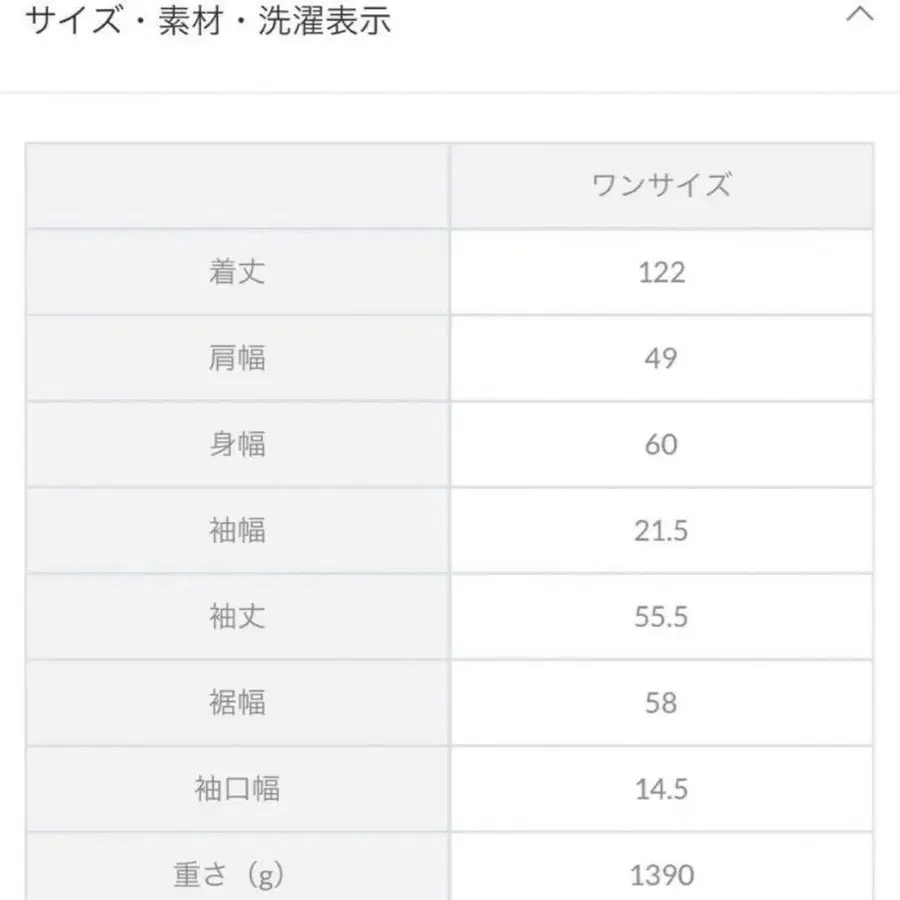Select the 着丈 row label

[x=238, y=272]
